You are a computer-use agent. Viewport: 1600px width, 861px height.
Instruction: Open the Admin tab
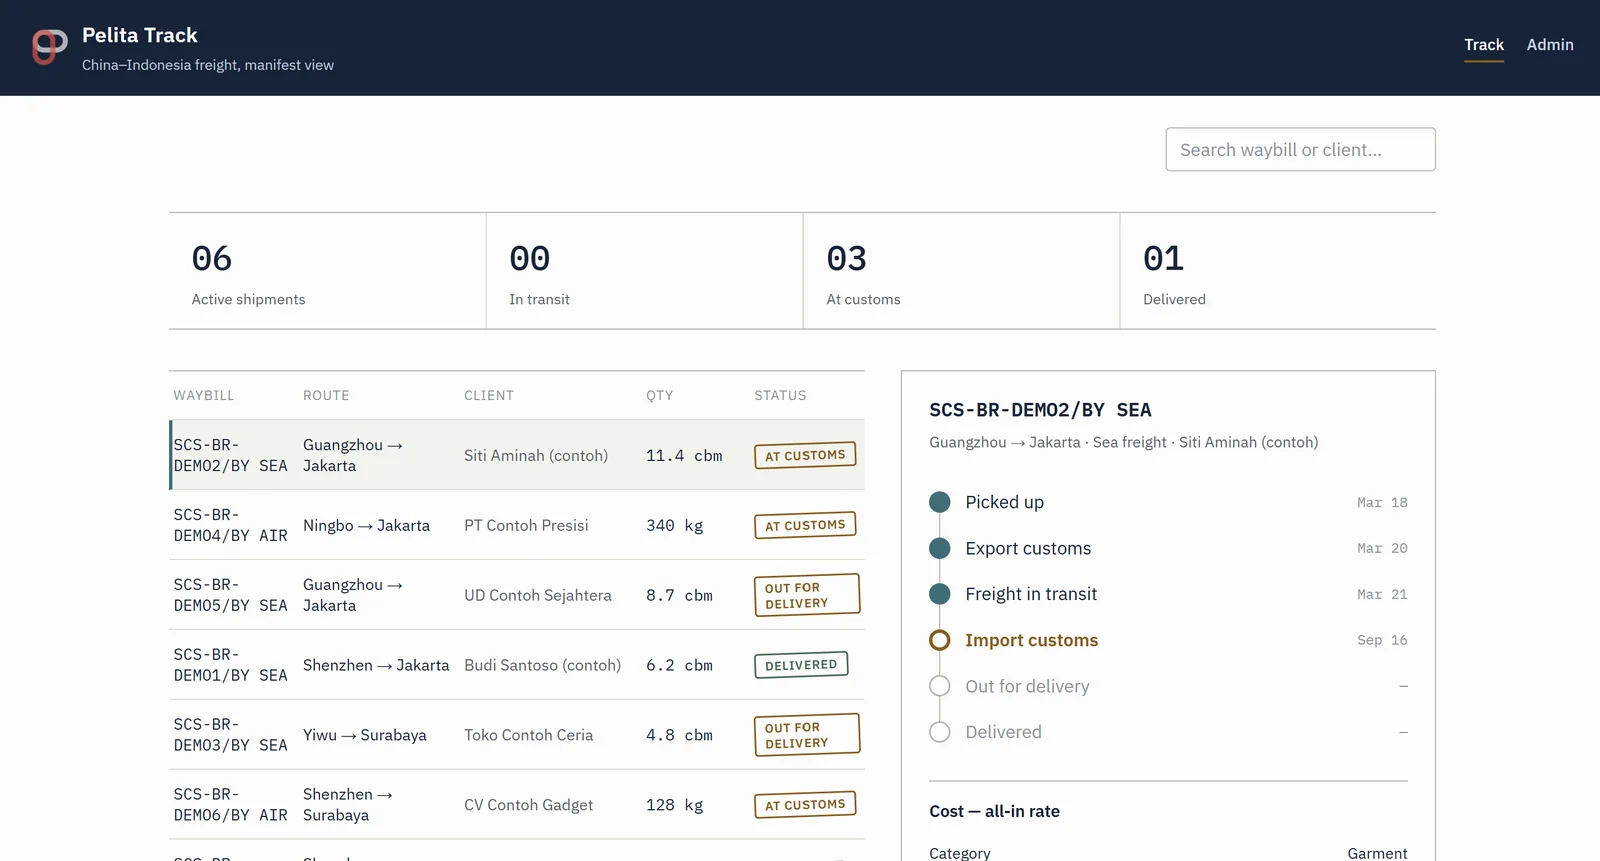pos(1550,45)
